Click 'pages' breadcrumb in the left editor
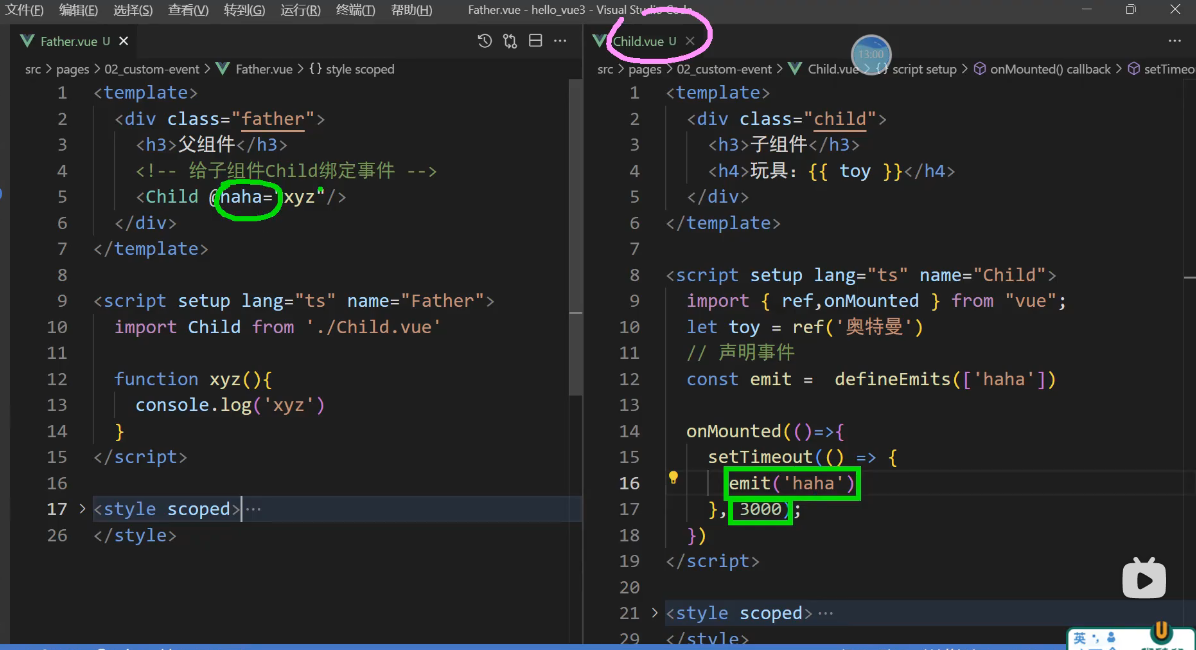Viewport: 1196px width, 650px height. (72, 69)
